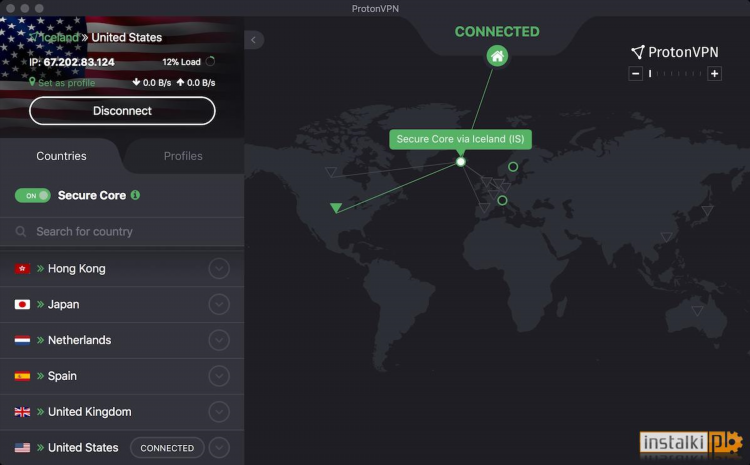750x465 pixels.
Task: Expand the Hong Kong server list
Action: pos(219,268)
